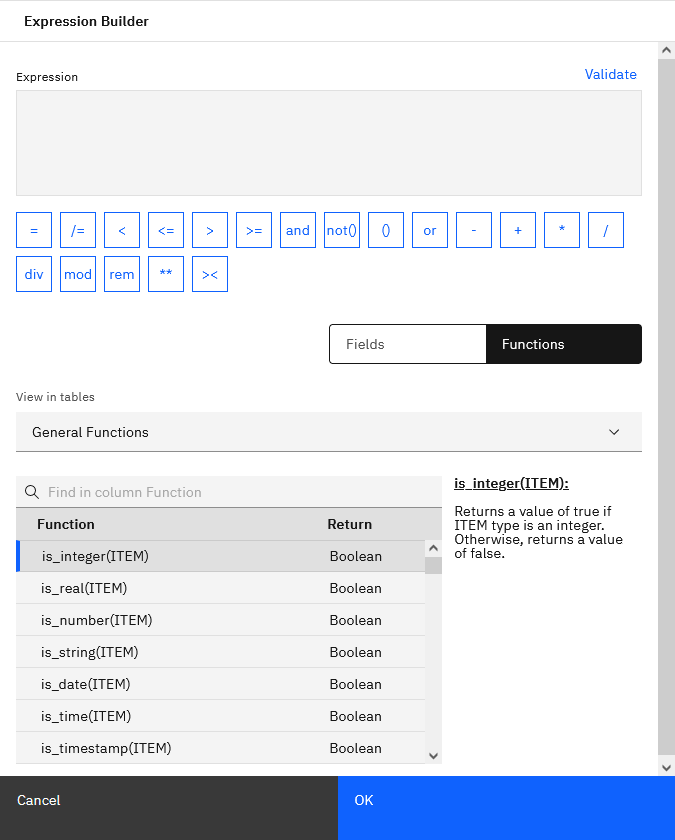Switch to the Fields tab
The width and height of the screenshot is (675, 840).
[x=407, y=344]
